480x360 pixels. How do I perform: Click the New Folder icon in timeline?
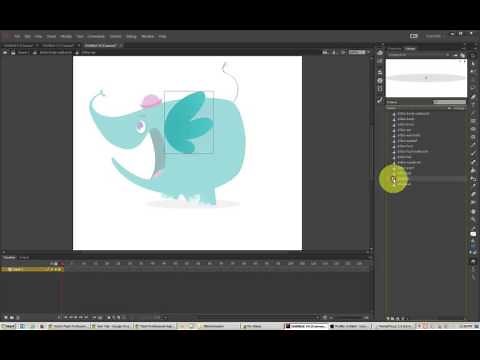click(12, 317)
